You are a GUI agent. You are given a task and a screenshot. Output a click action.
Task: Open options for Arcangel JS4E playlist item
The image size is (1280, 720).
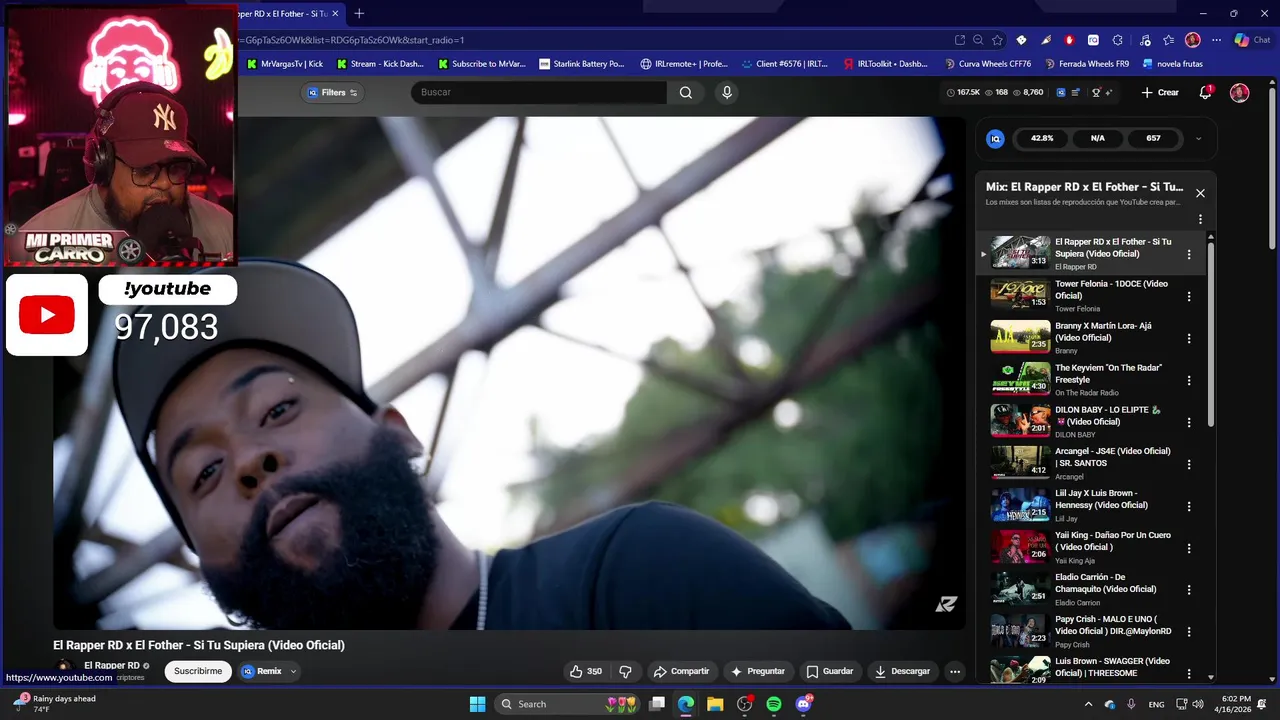(x=1189, y=464)
